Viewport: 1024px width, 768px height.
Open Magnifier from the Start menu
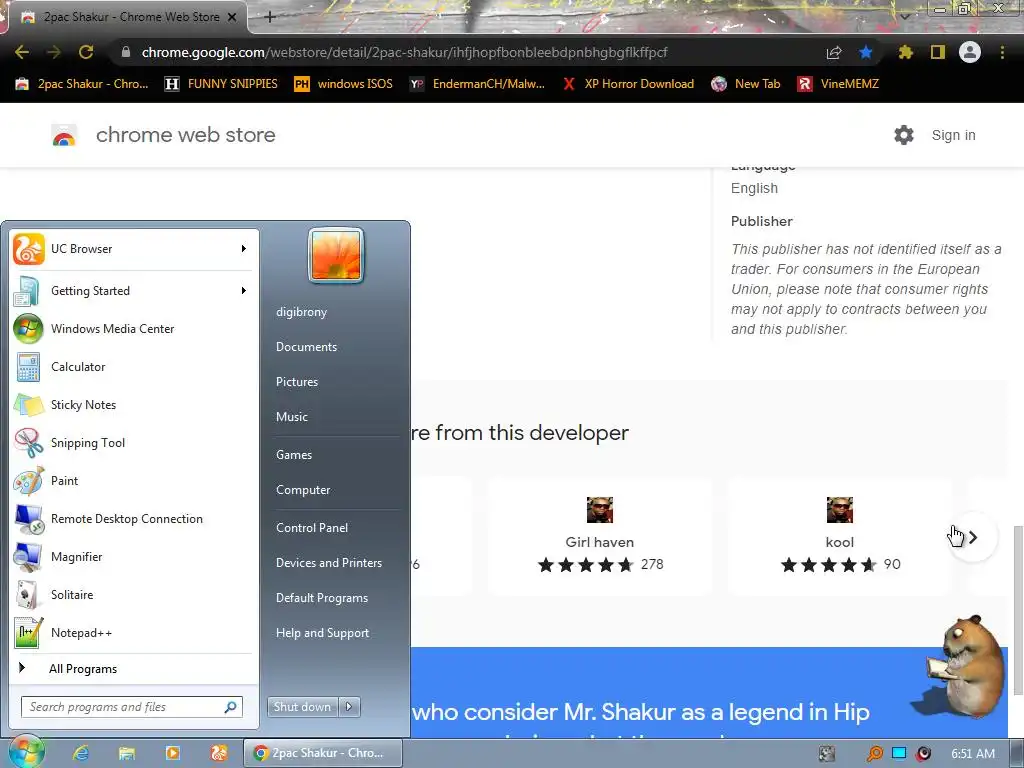133,556
